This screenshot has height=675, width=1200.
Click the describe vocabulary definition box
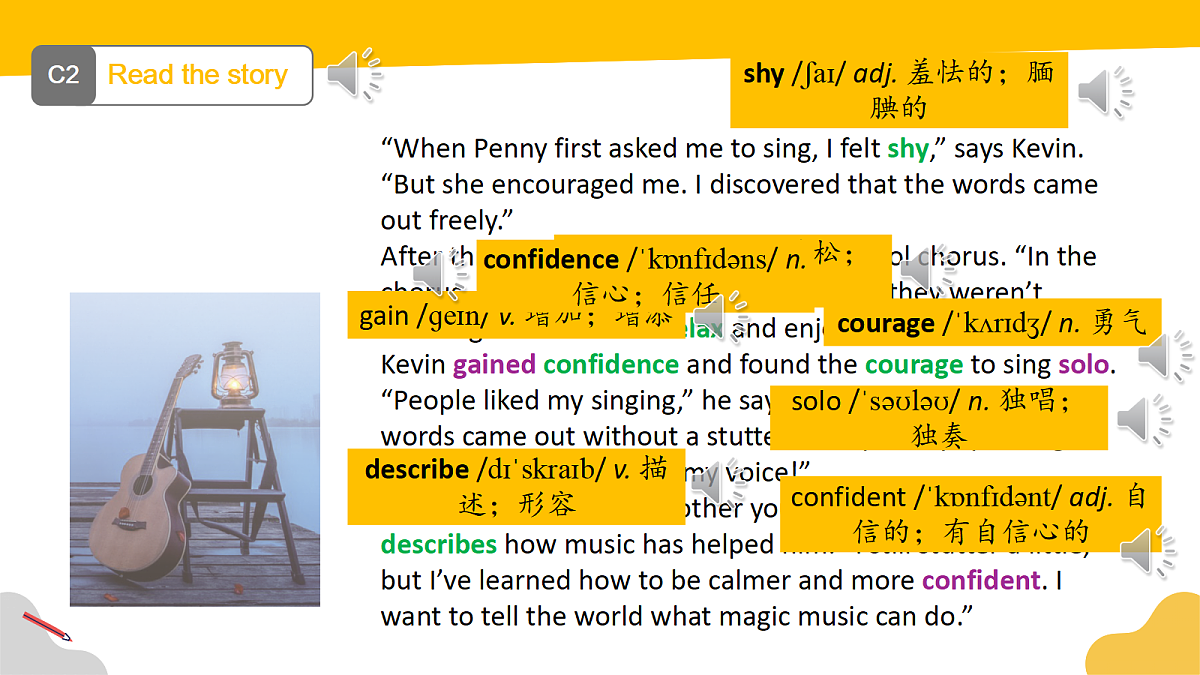(515, 487)
